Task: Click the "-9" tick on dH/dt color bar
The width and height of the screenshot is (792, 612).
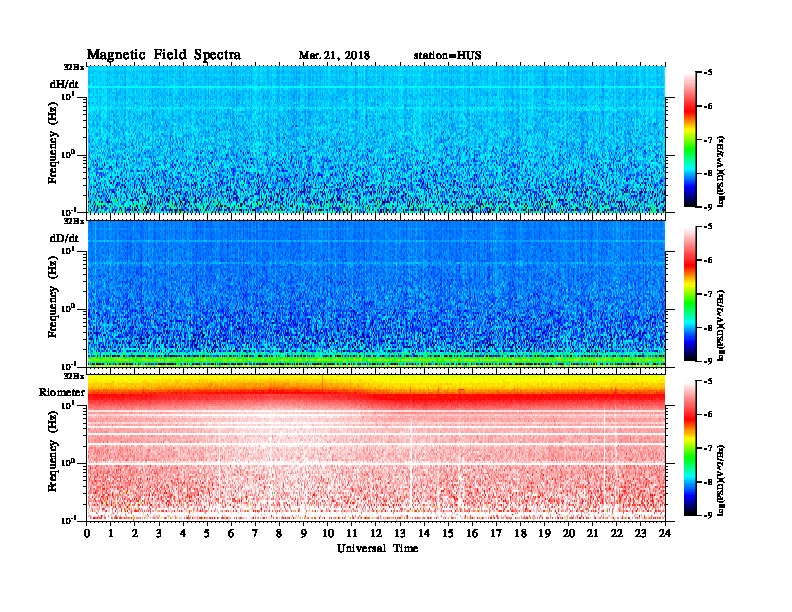Action: (x=707, y=207)
